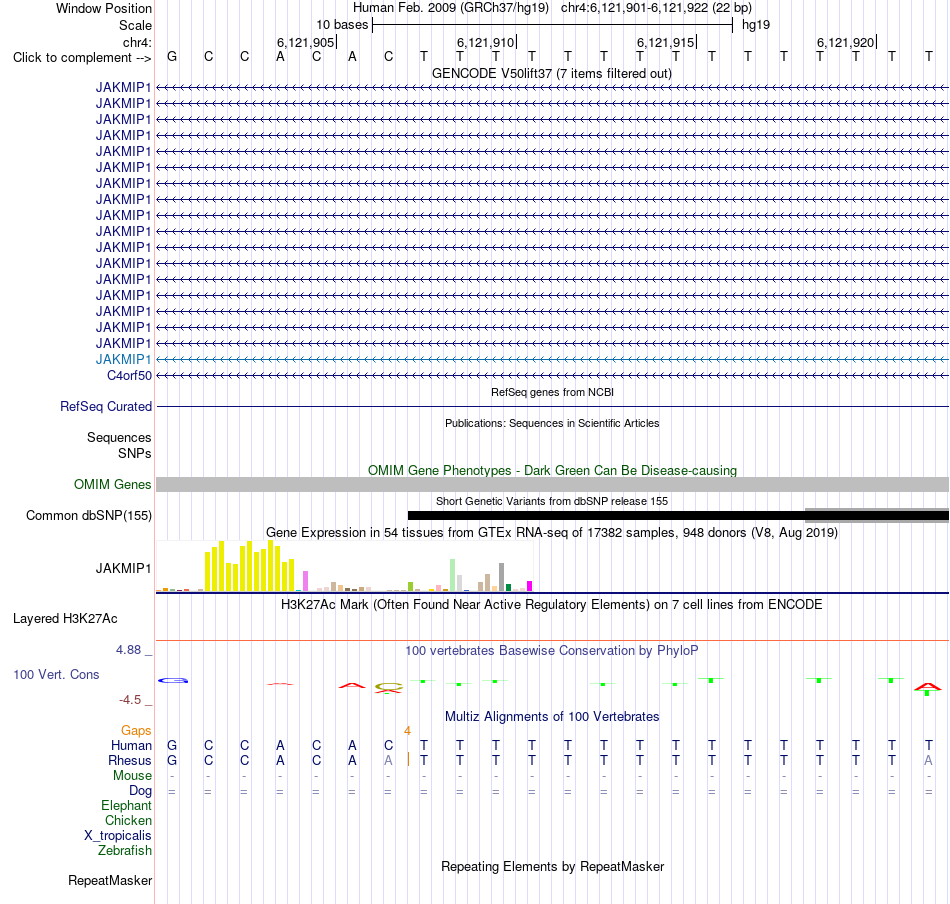Click the yellow brain-tissue bars in GTEx chart
Image resolution: width=950 pixels, height=904 pixels.
(250, 567)
